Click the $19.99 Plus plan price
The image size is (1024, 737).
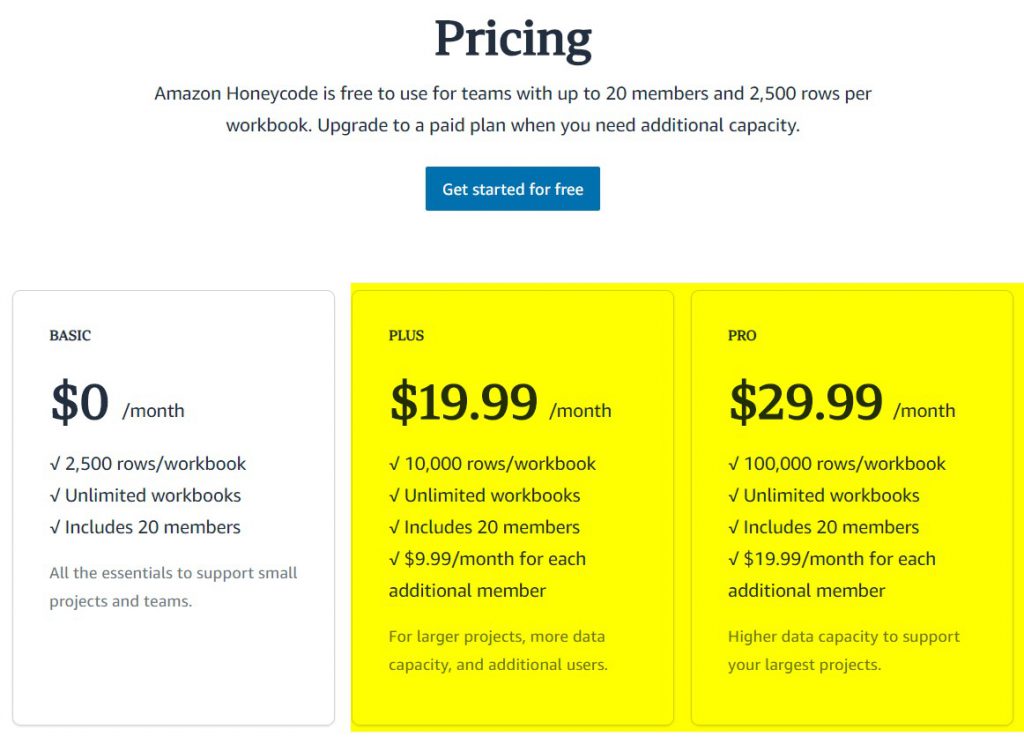pyautogui.click(x=464, y=402)
